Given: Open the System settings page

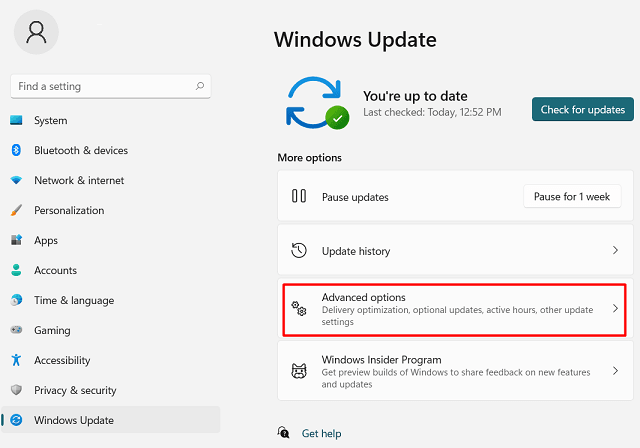Looking at the screenshot, I should 110,120.
